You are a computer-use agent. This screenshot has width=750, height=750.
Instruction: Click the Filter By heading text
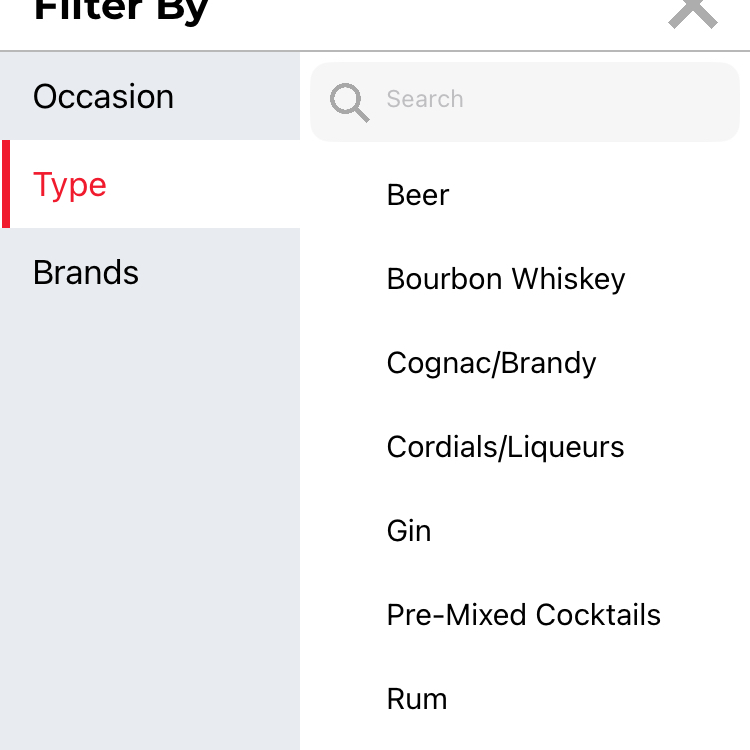click(x=121, y=11)
